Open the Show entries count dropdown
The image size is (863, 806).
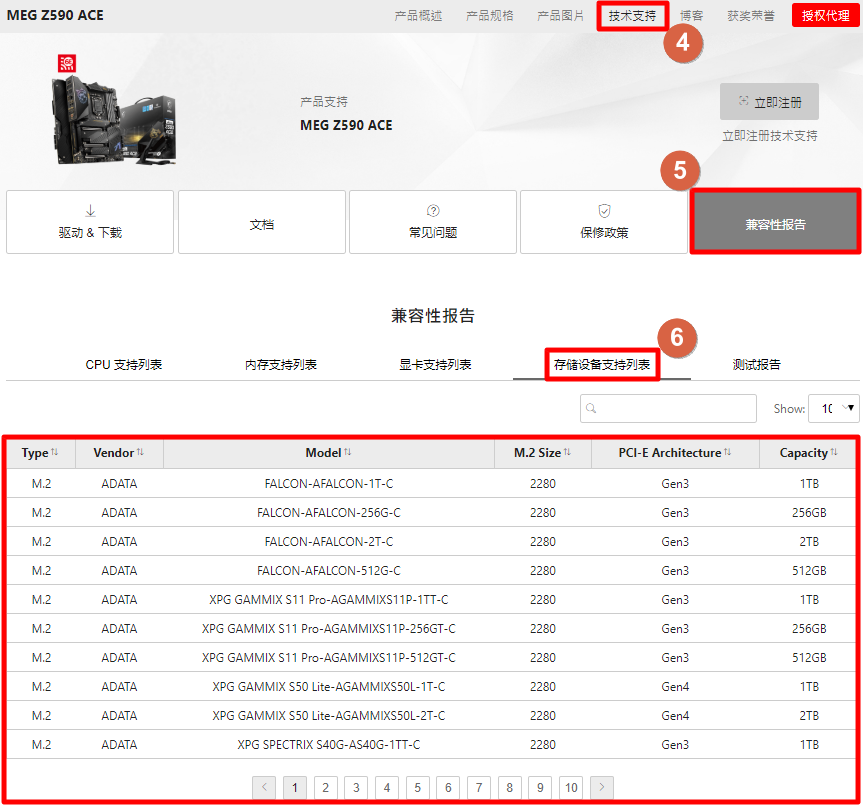coord(838,408)
